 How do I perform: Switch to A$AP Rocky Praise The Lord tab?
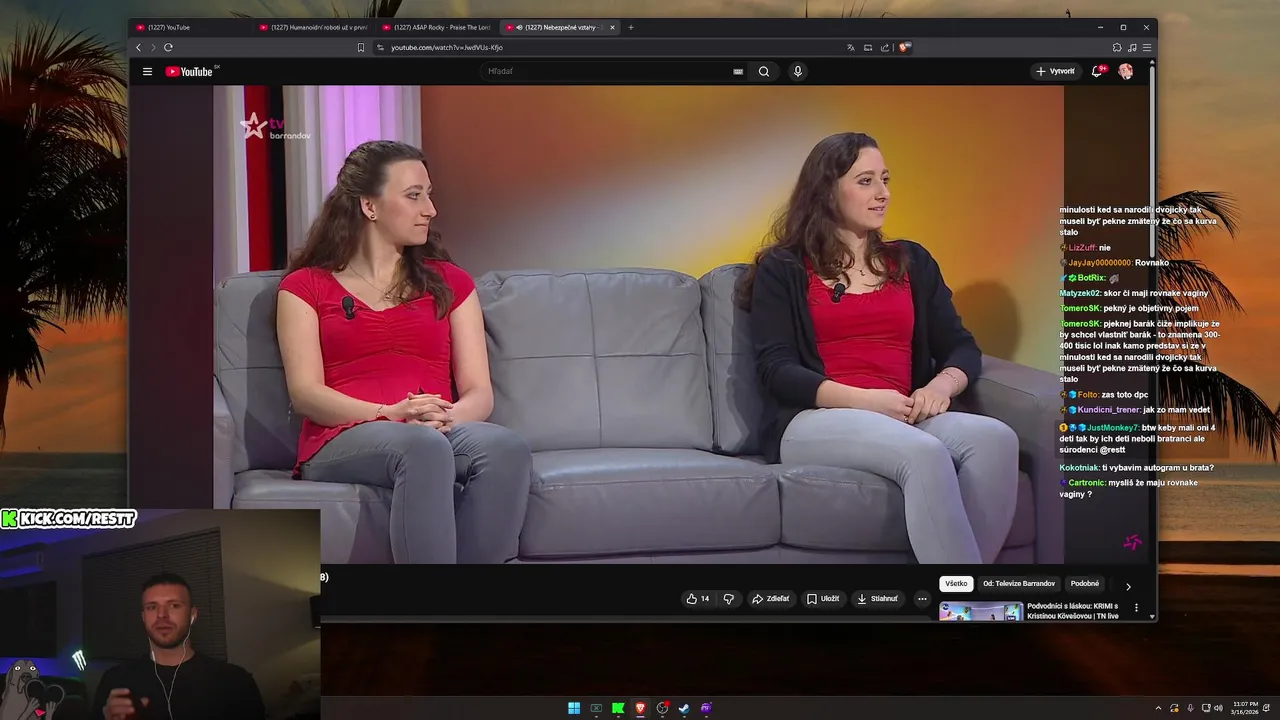pos(437,27)
